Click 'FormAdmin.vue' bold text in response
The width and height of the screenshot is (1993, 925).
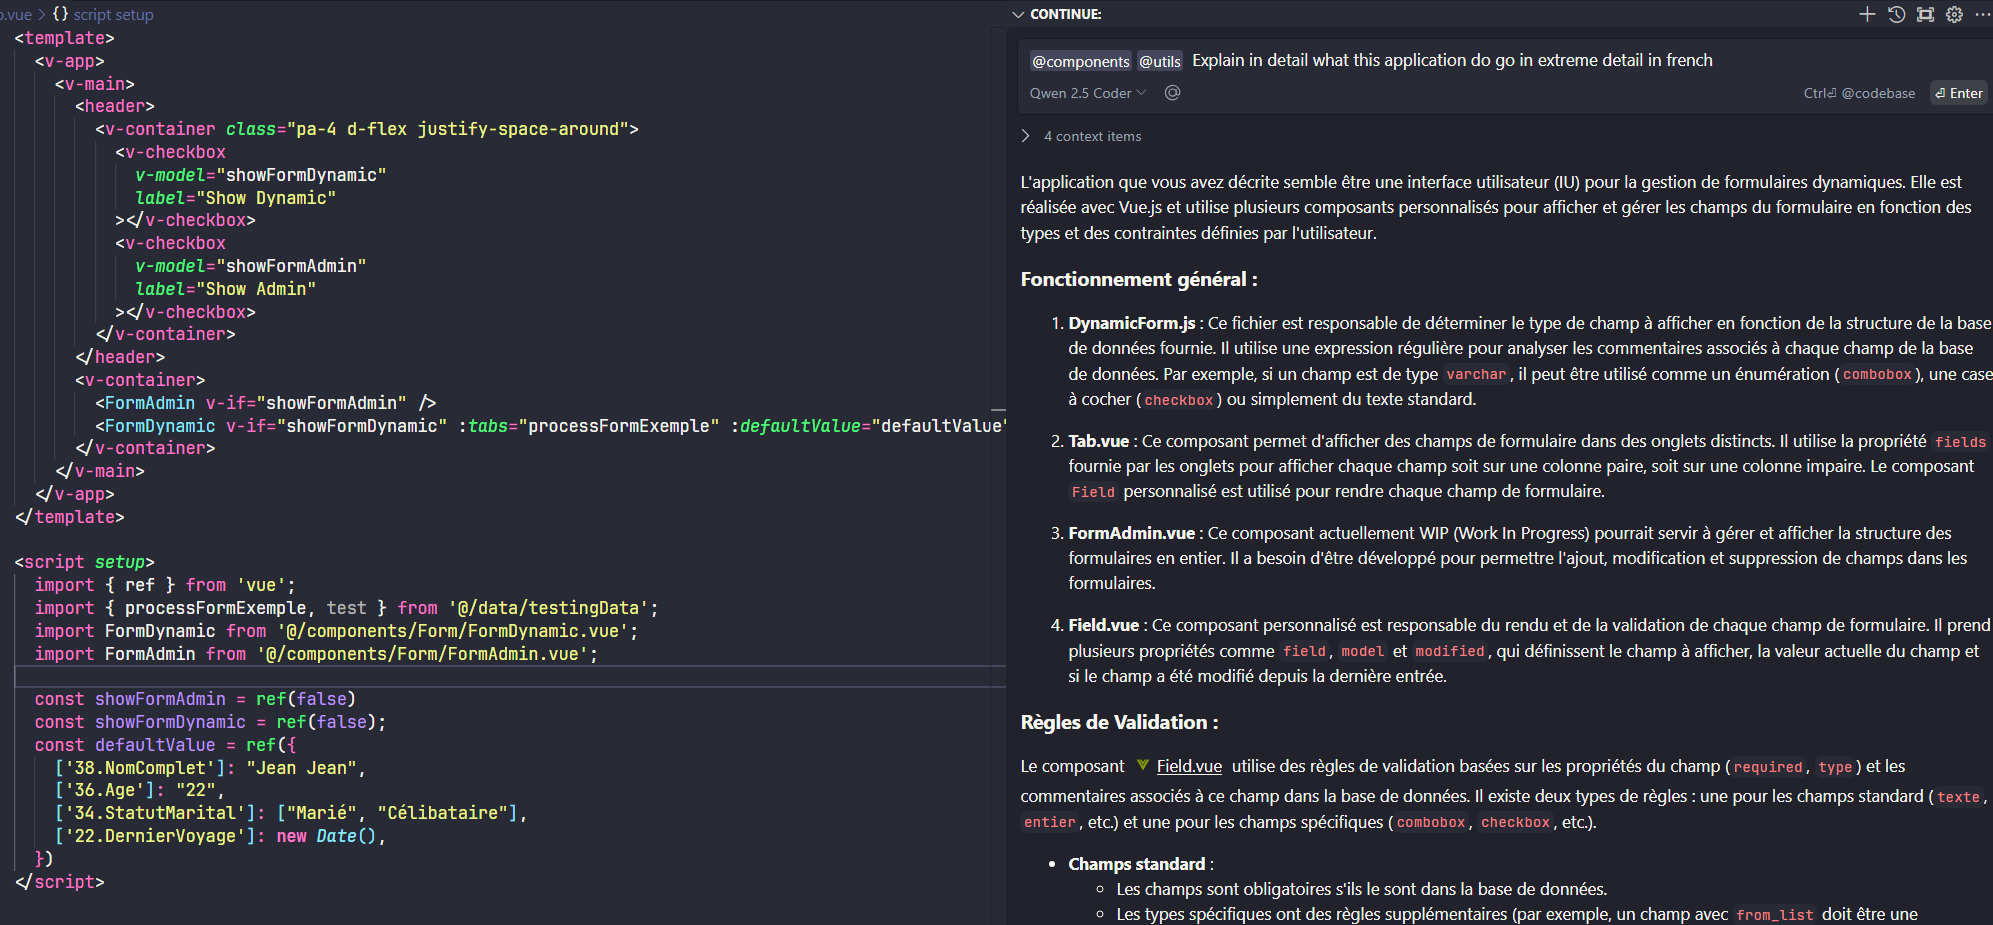[1131, 533]
